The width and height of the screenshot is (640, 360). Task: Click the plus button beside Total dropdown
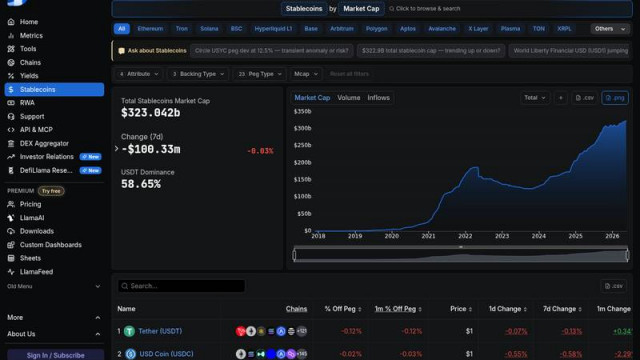pyautogui.click(x=560, y=98)
